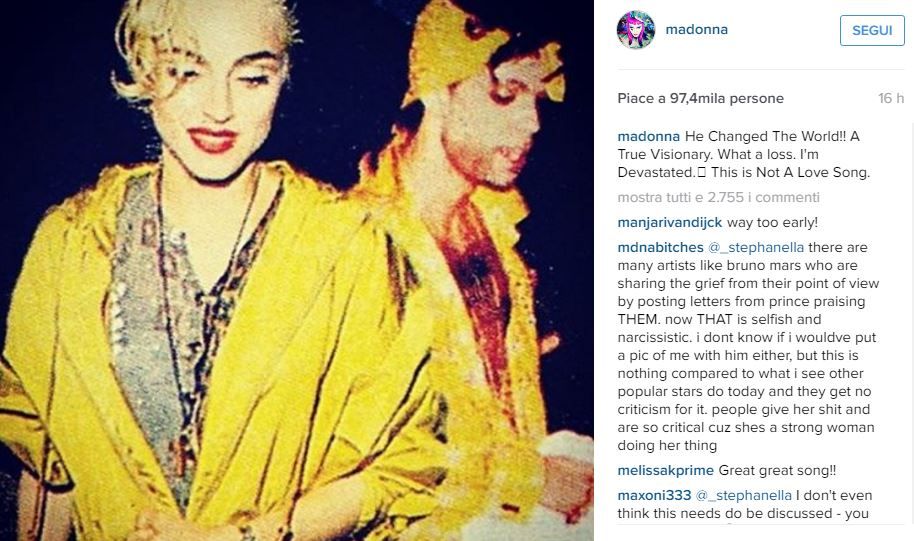Click the @_stephanella mention in the maxoni333 comment
Viewport: 914px width, 541px height.
744,495
